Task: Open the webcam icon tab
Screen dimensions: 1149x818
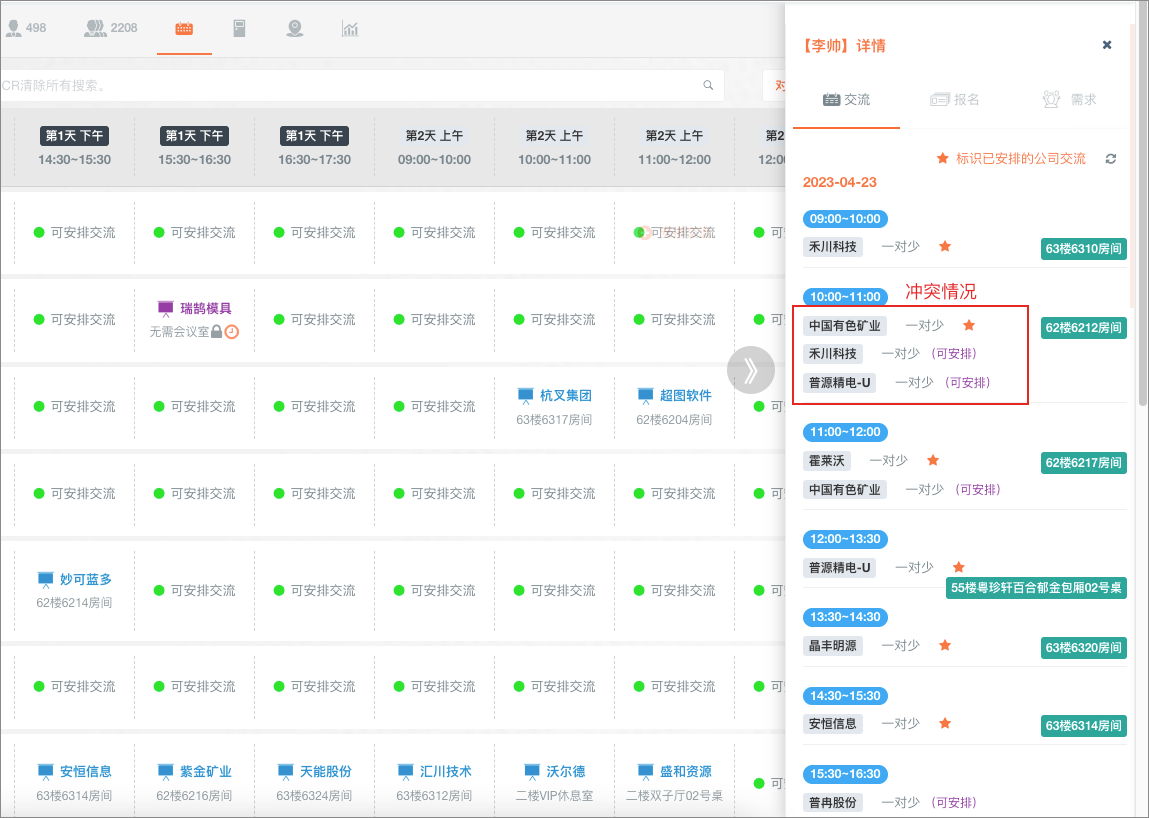Action: (295, 29)
